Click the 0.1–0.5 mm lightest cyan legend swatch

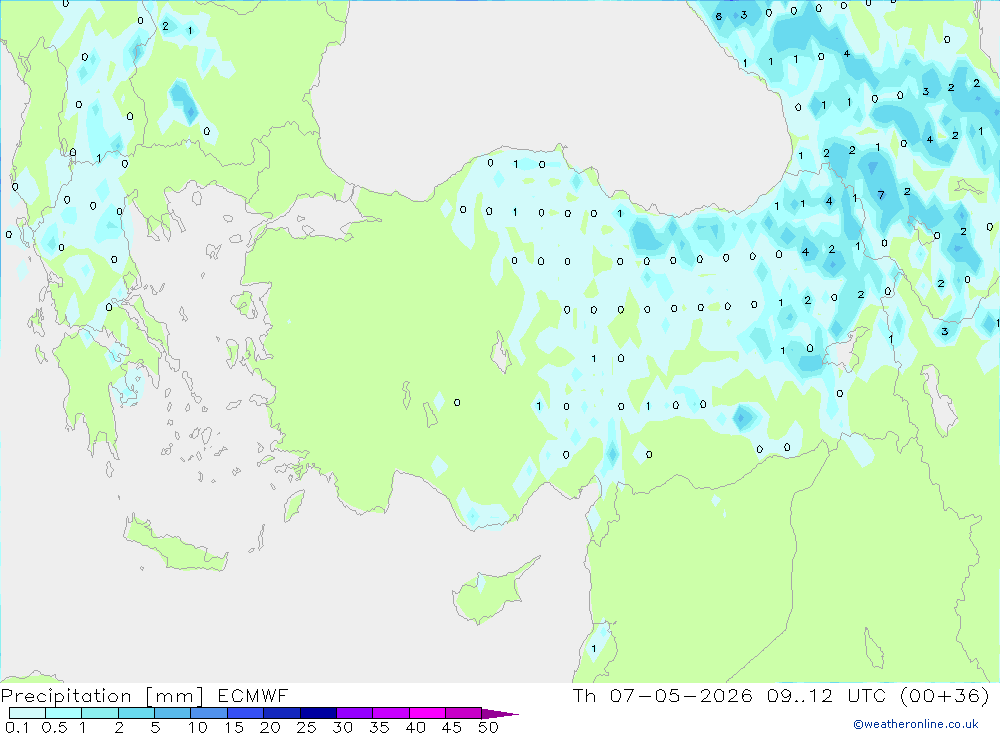tap(27, 713)
